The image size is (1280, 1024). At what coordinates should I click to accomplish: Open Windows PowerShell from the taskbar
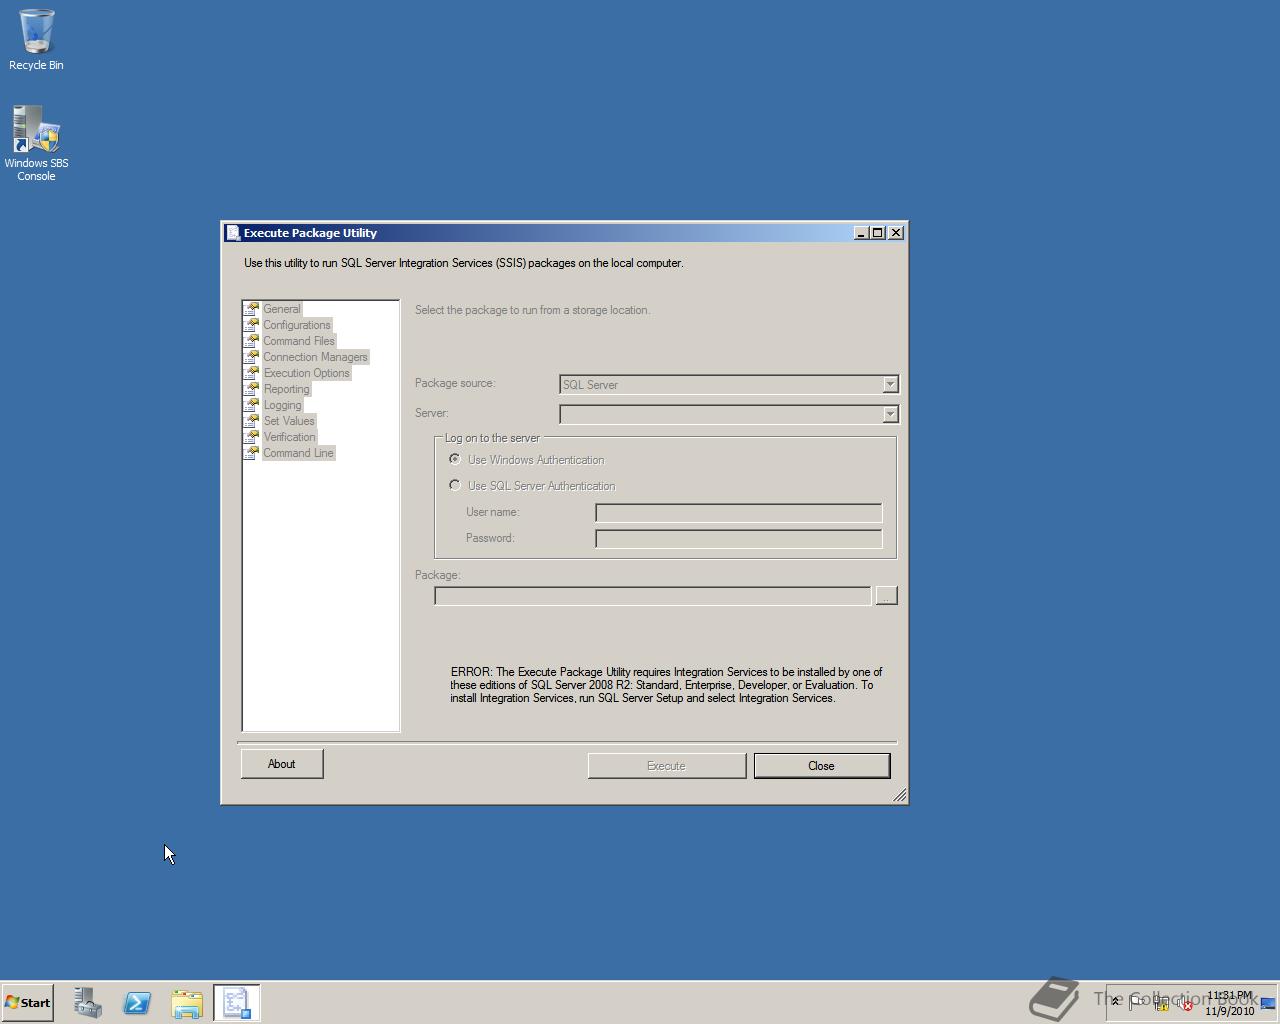pos(137,1003)
